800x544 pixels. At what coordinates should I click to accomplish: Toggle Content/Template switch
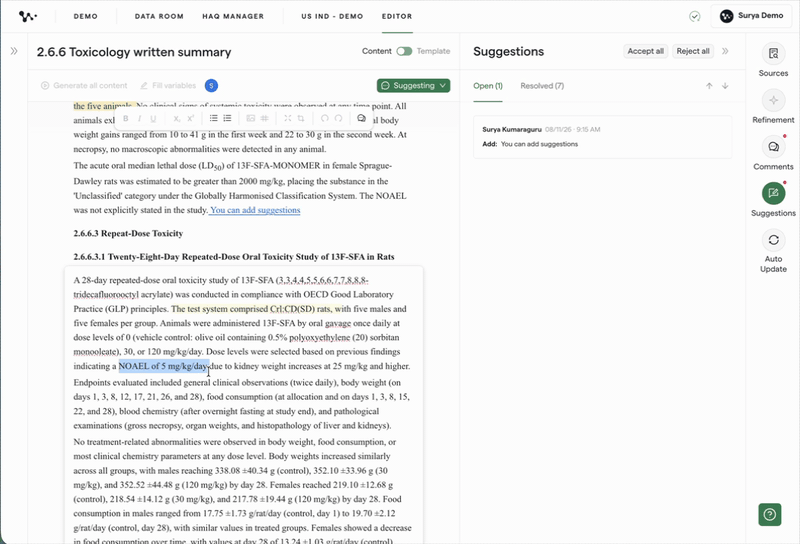click(x=404, y=51)
